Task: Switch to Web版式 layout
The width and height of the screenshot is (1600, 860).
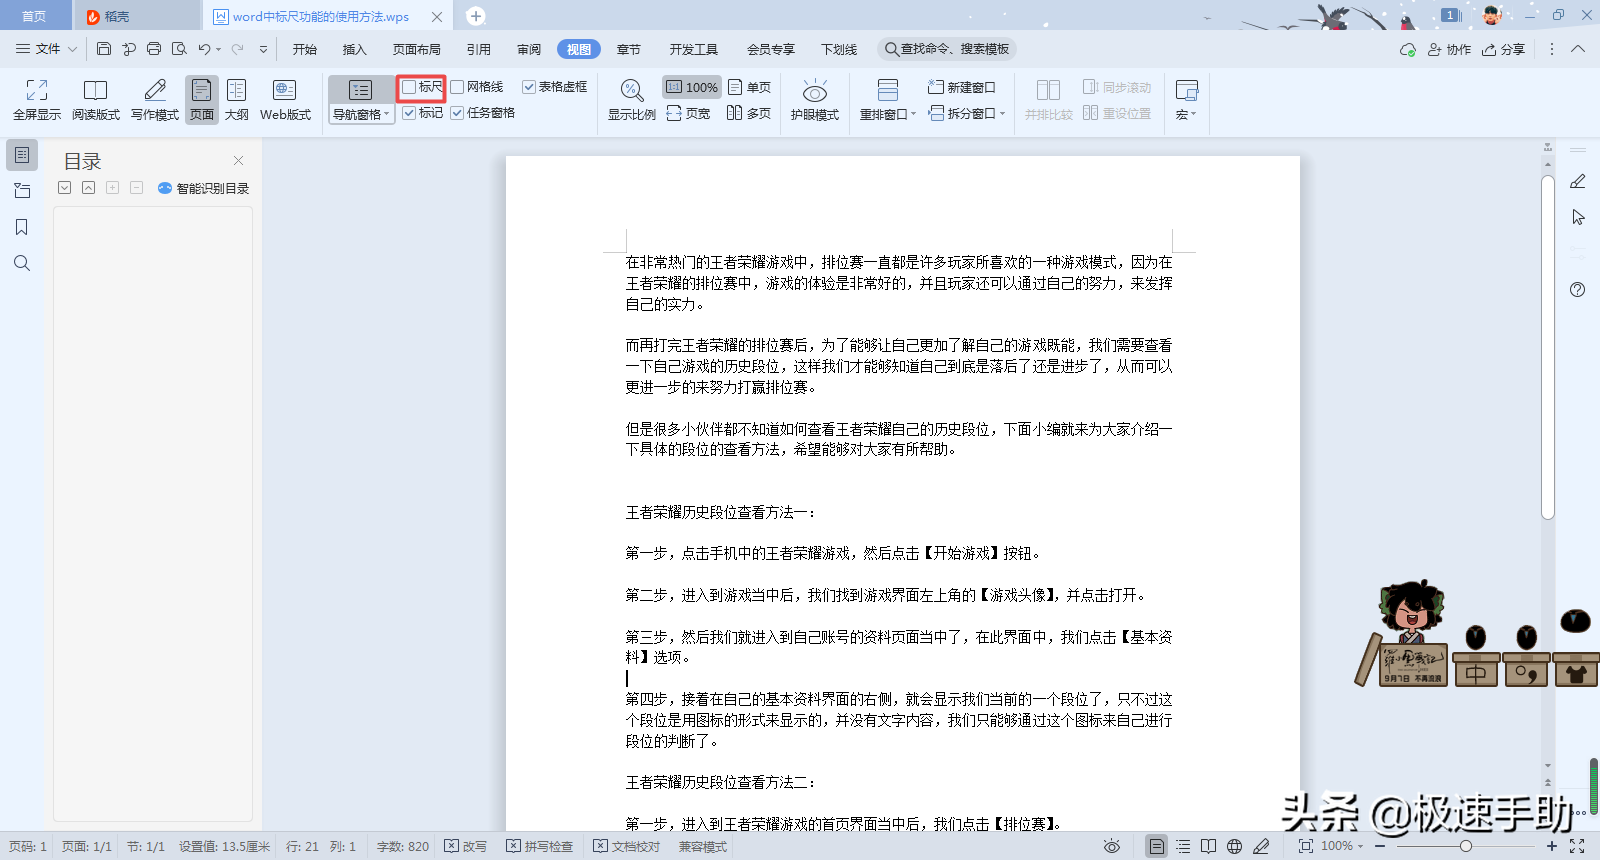Action: [x=285, y=100]
